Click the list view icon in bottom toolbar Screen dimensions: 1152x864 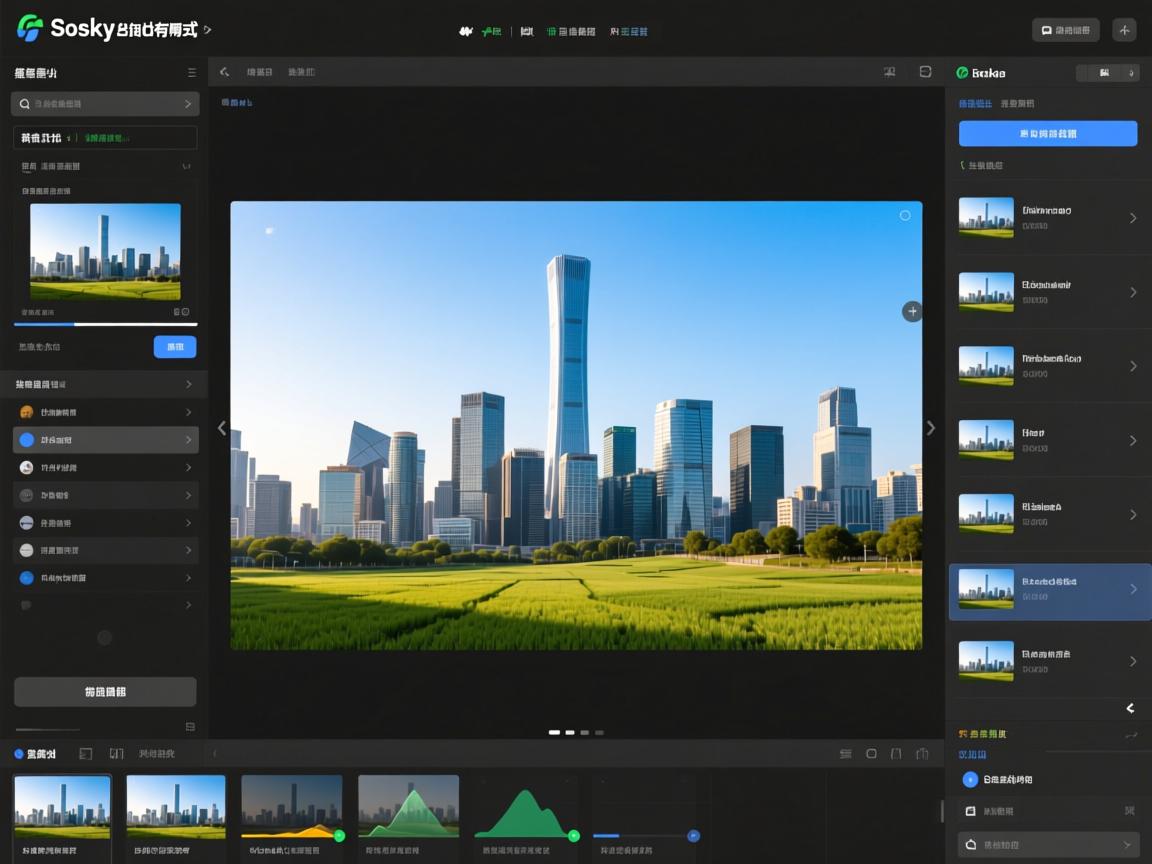[x=846, y=754]
